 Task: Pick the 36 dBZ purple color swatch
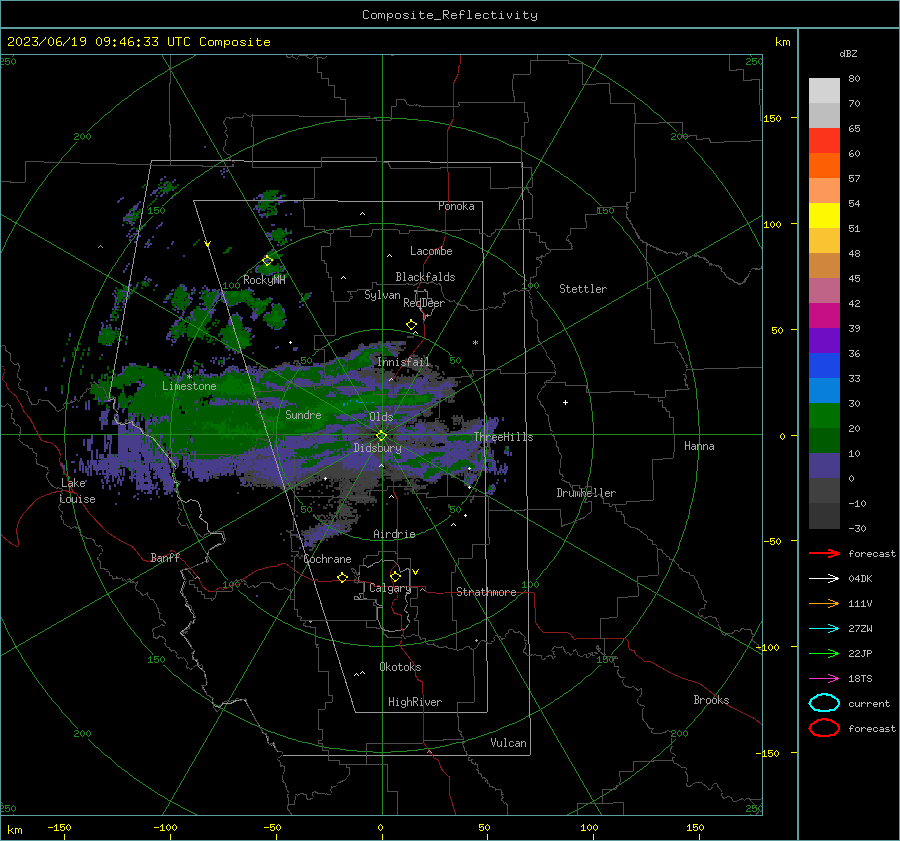(824, 341)
